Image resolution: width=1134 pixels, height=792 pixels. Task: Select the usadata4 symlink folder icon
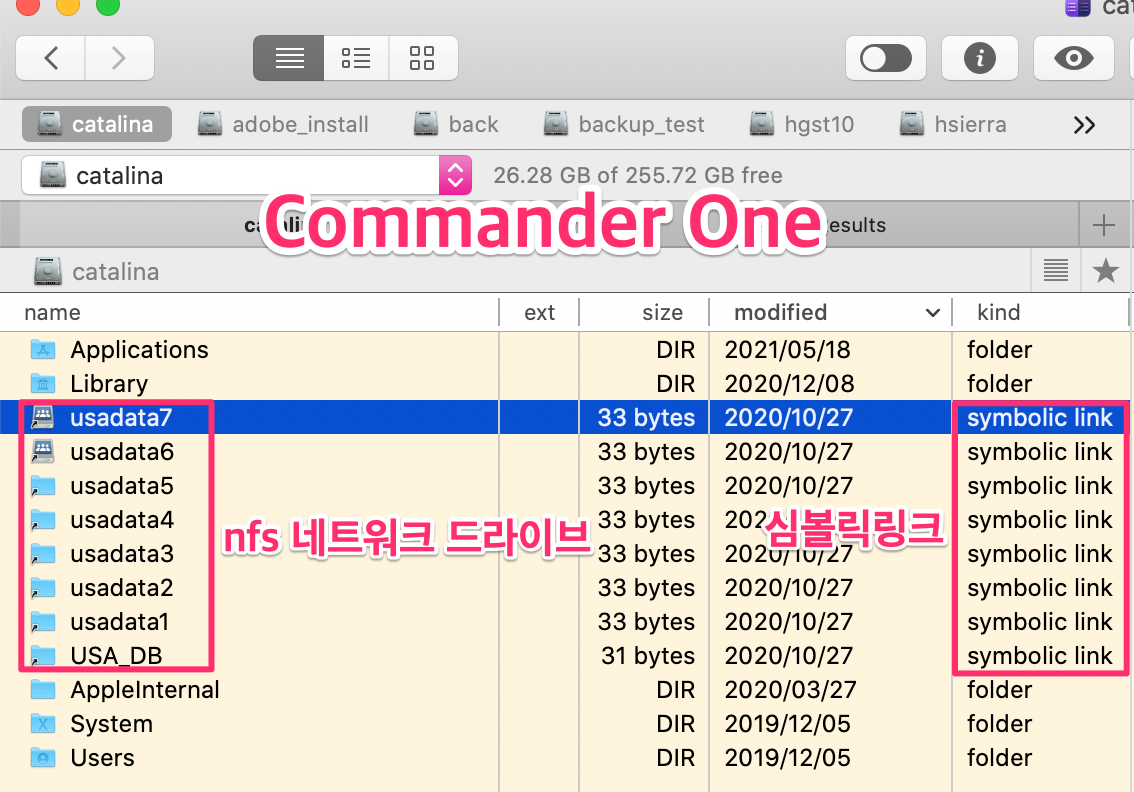pos(43,519)
